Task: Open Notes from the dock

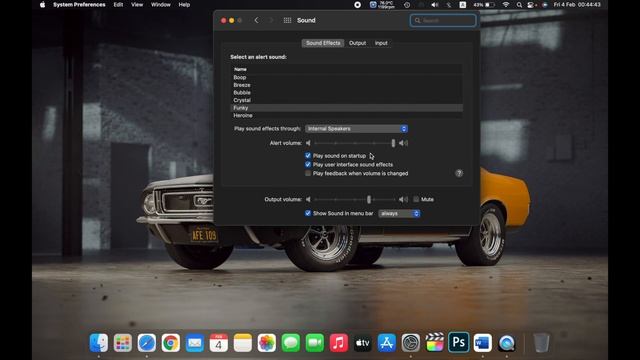Action: point(243,343)
